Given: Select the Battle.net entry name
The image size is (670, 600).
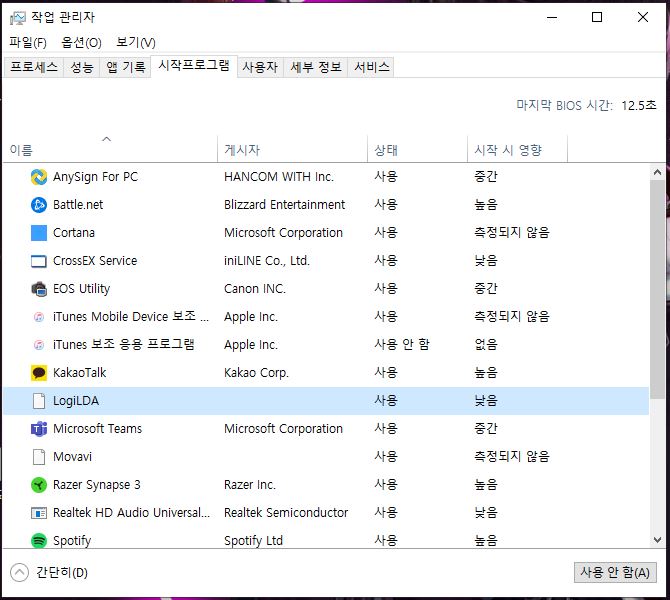Looking at the screenshot, I should click(78, 205).
